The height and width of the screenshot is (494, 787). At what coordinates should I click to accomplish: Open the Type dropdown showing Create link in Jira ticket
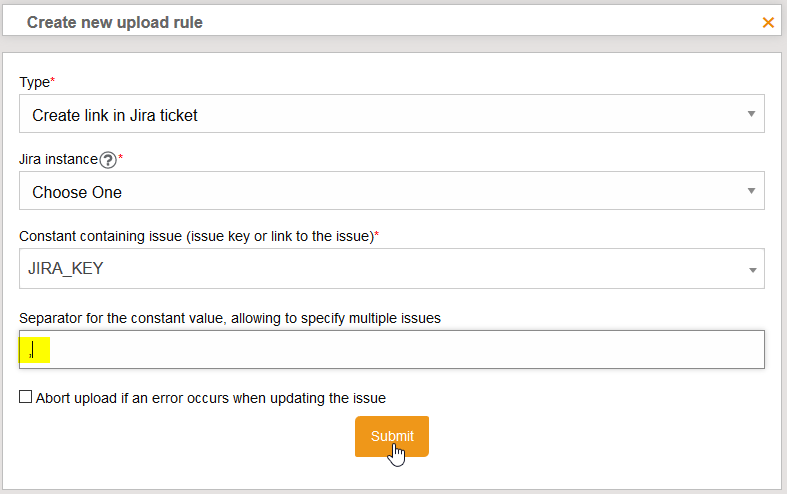pos(380,114)
